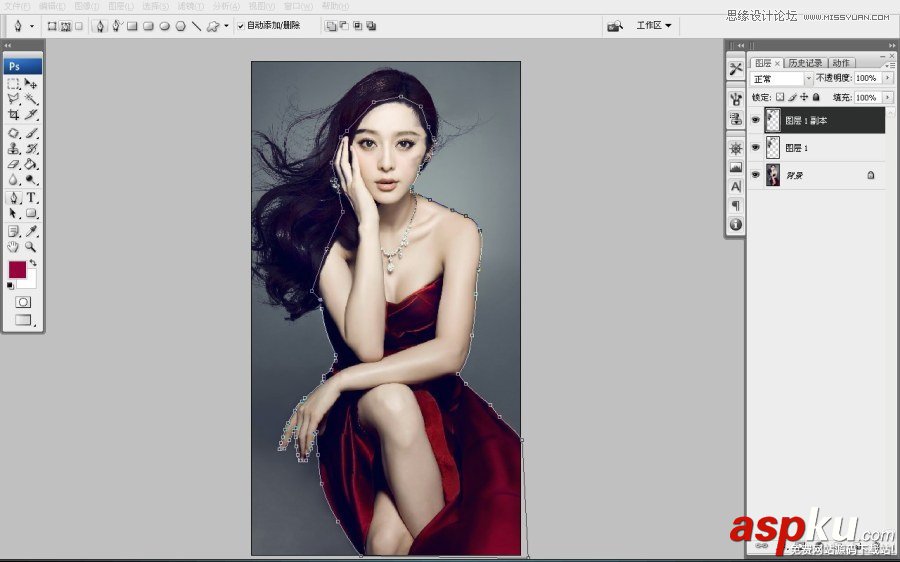This screenshot has width=900, height=562.
Task: Select the Eraser tool
Action: coord(14,164)
